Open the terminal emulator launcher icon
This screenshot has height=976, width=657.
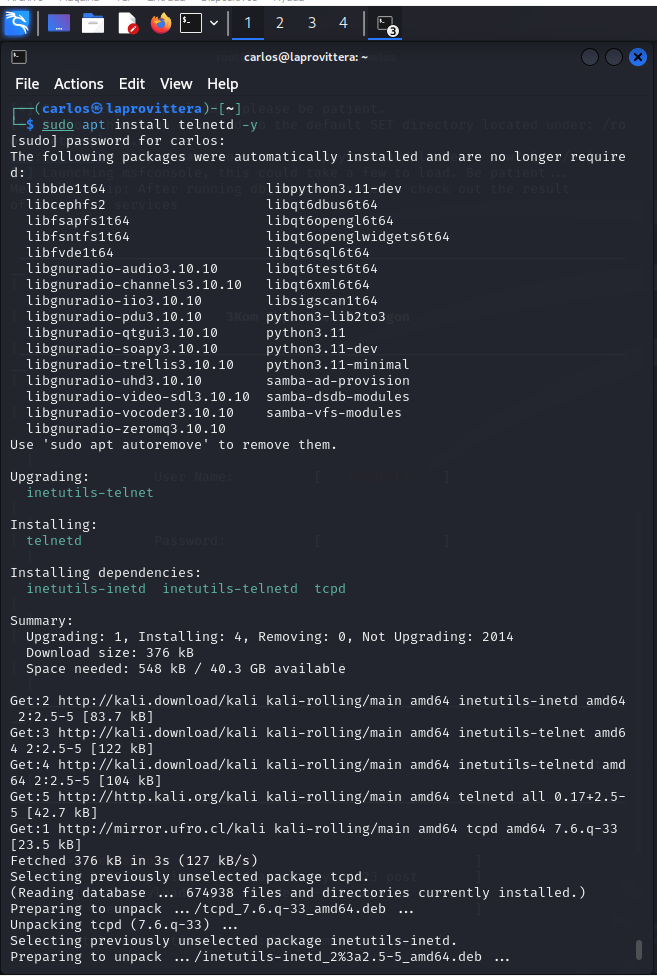tap(191, 23)
